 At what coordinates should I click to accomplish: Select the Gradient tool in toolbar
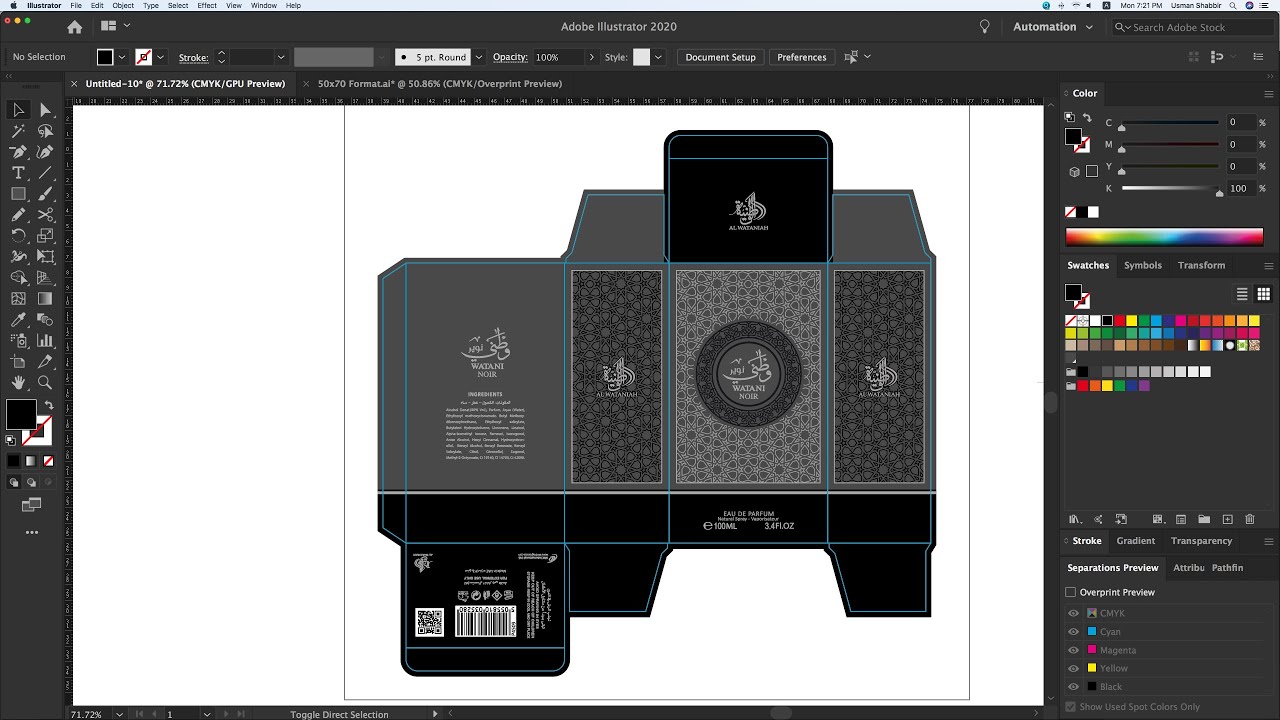click(45, 299)
